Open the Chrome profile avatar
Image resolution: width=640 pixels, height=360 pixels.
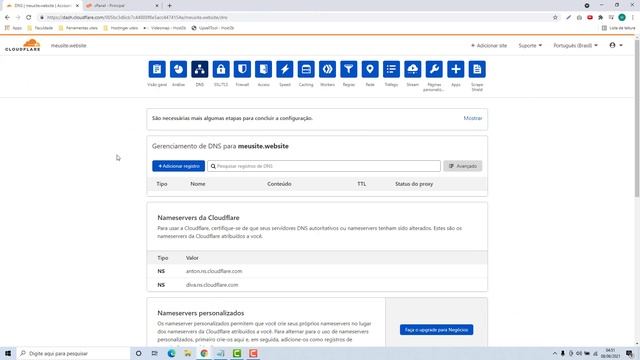[x=622, y=18]
